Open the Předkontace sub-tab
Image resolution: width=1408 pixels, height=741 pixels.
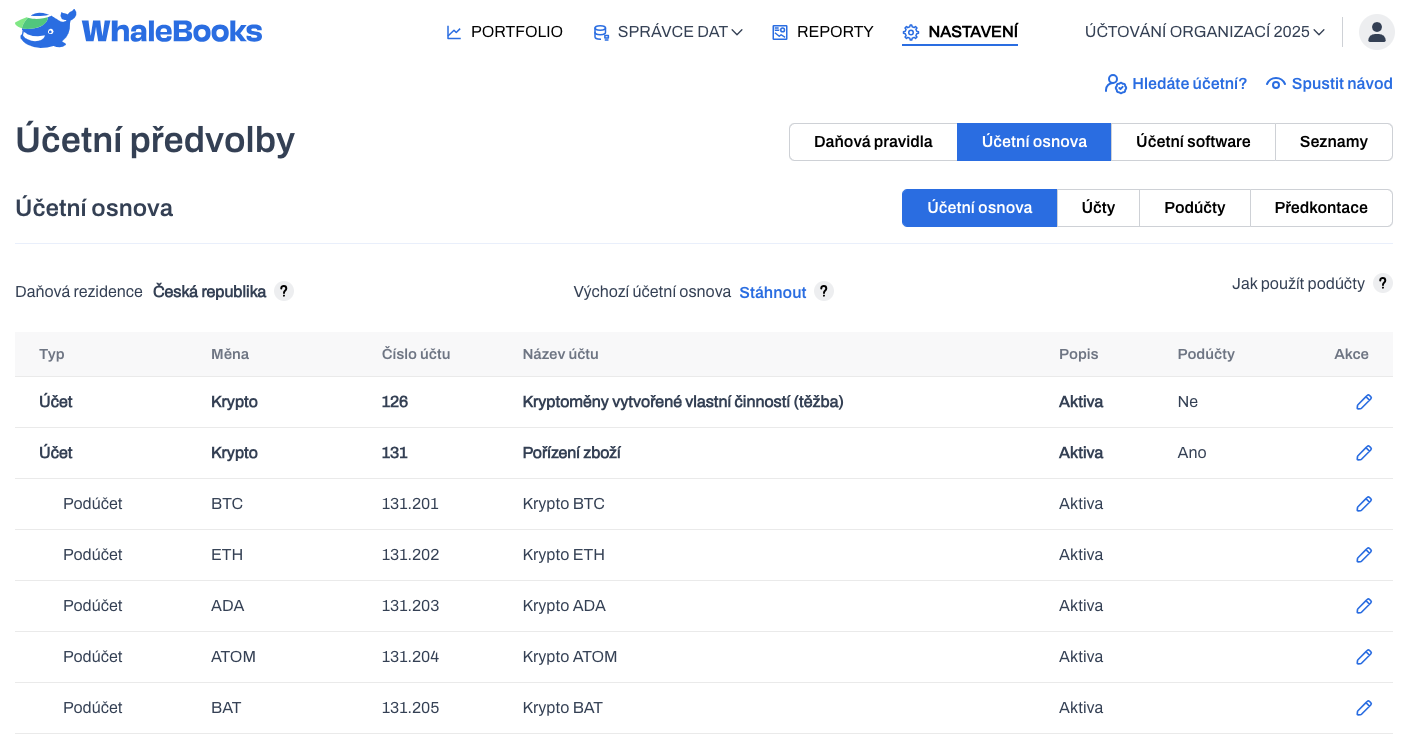coord(1321,208)
